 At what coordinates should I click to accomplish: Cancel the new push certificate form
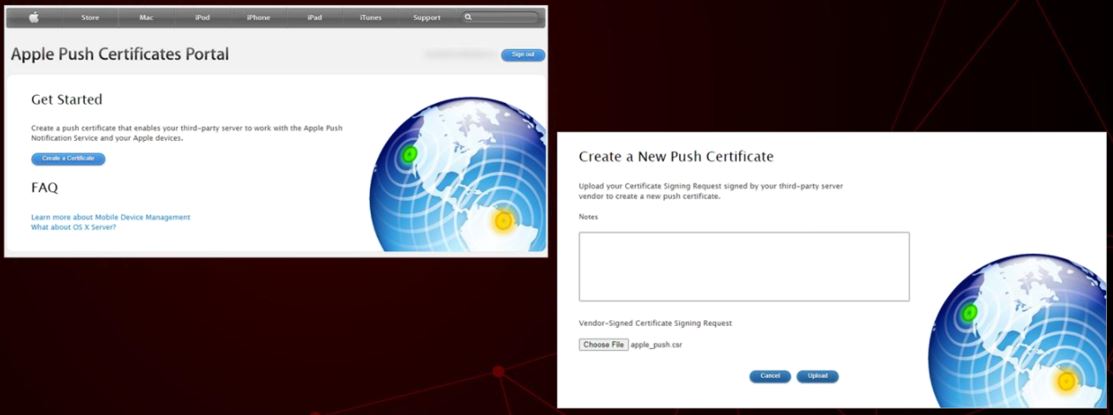(769, 376)
